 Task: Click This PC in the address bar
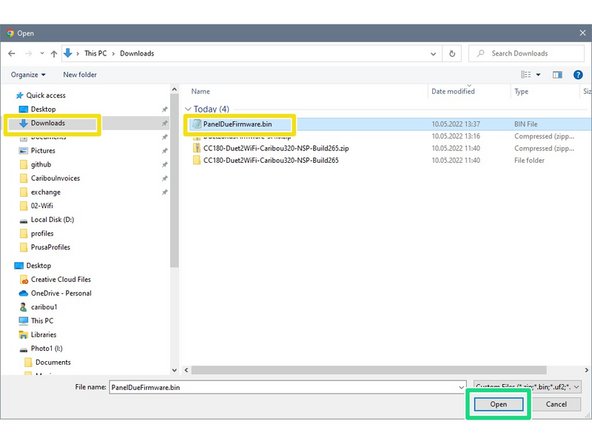tap(96, 54)
